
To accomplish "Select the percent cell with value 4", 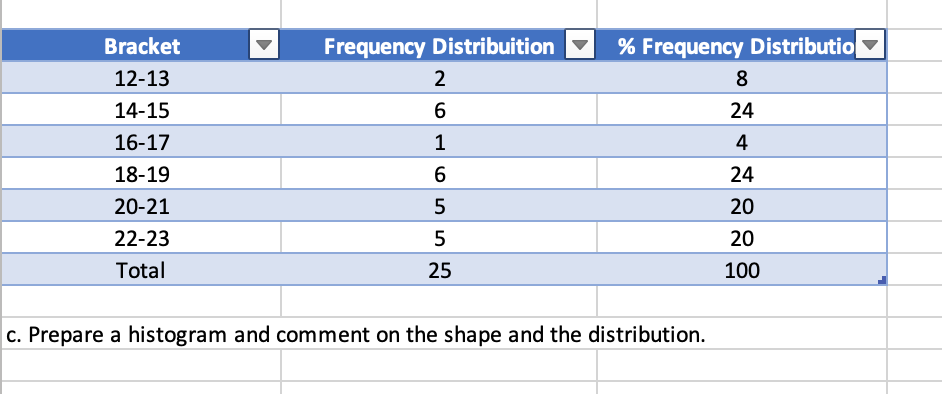I will [742, 142].
